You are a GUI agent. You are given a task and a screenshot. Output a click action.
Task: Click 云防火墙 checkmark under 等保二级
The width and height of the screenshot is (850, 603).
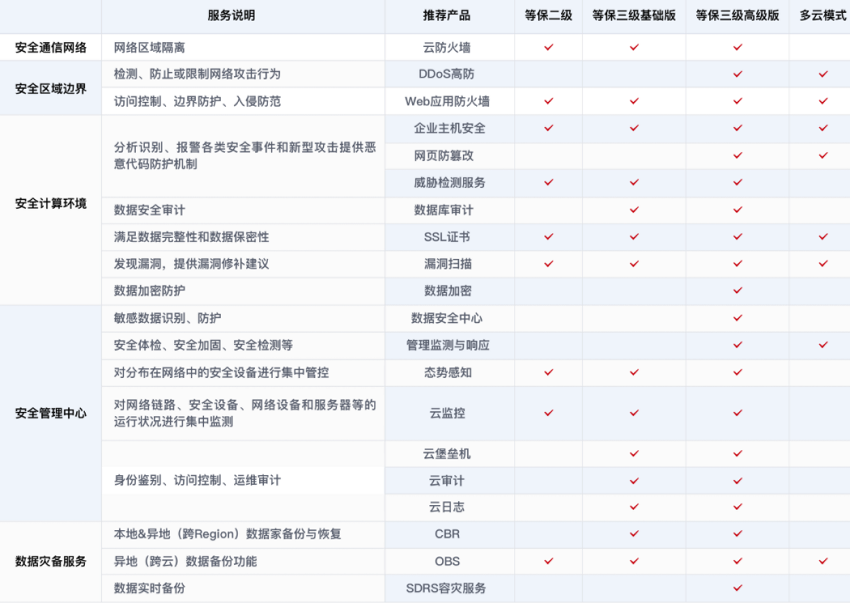pos(549,47)
